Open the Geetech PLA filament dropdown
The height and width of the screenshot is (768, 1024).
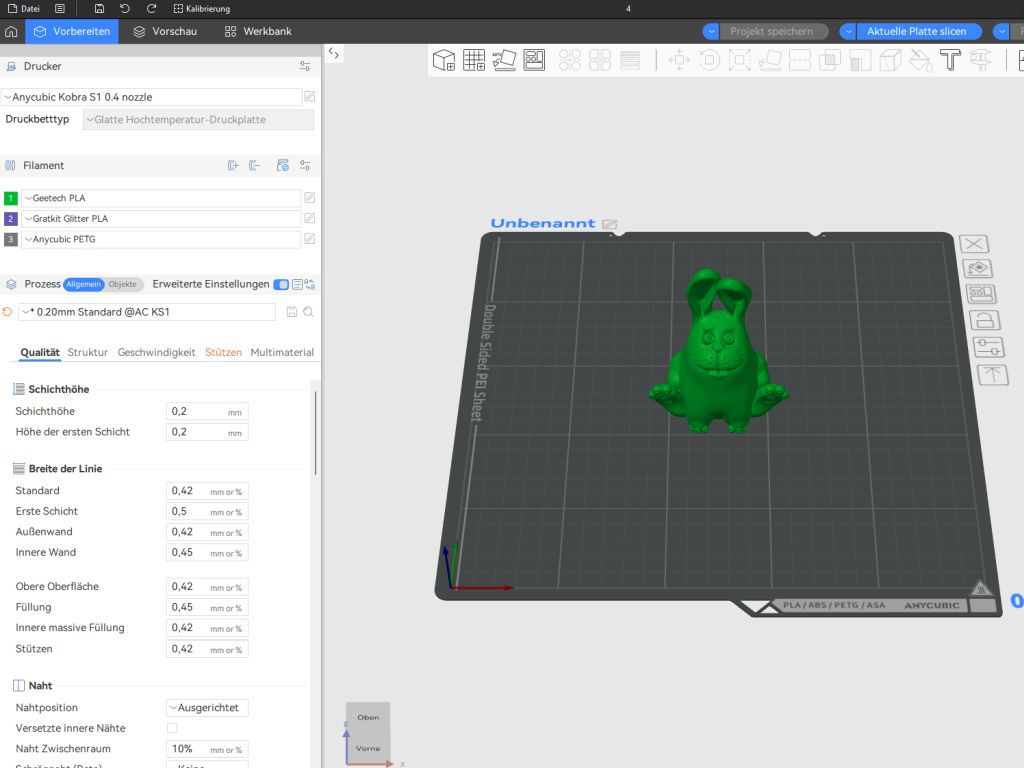[x=161, y=198]
